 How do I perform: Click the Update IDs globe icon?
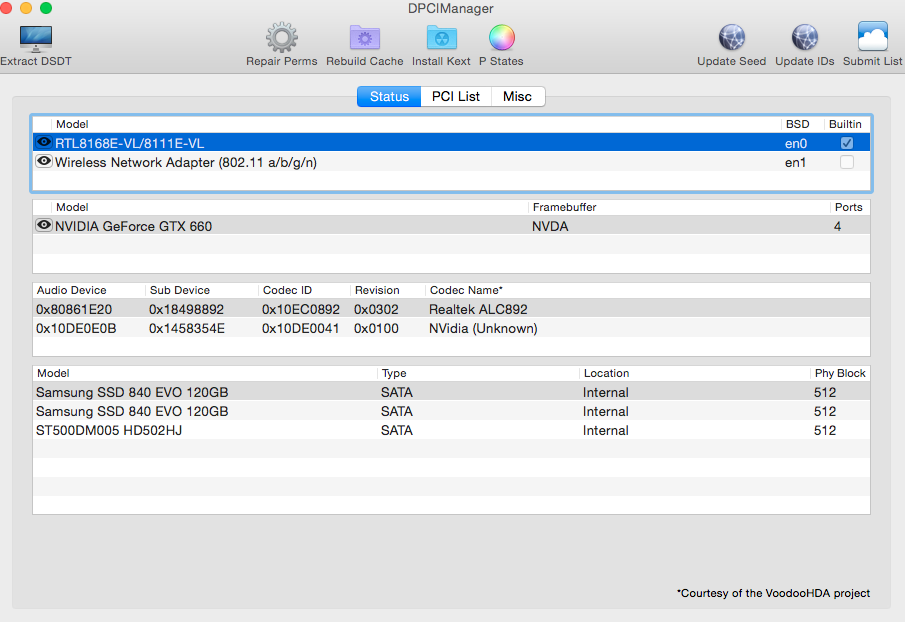click(804, 38)
